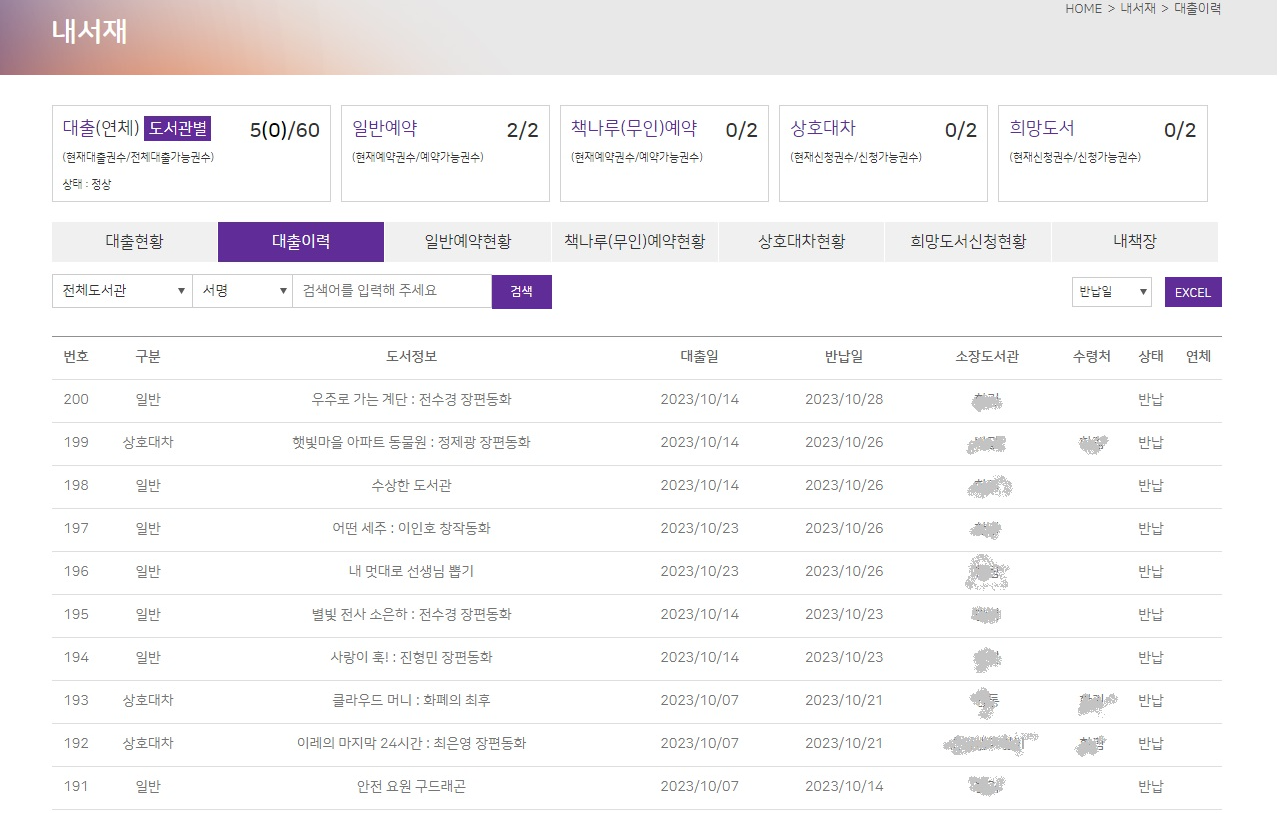Expand the 반납일 sort dropdown

(x=1110, y=291)
